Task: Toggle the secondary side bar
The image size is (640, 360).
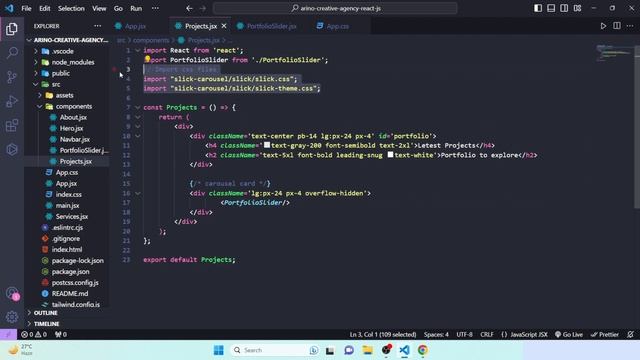Action: (564, 8)
